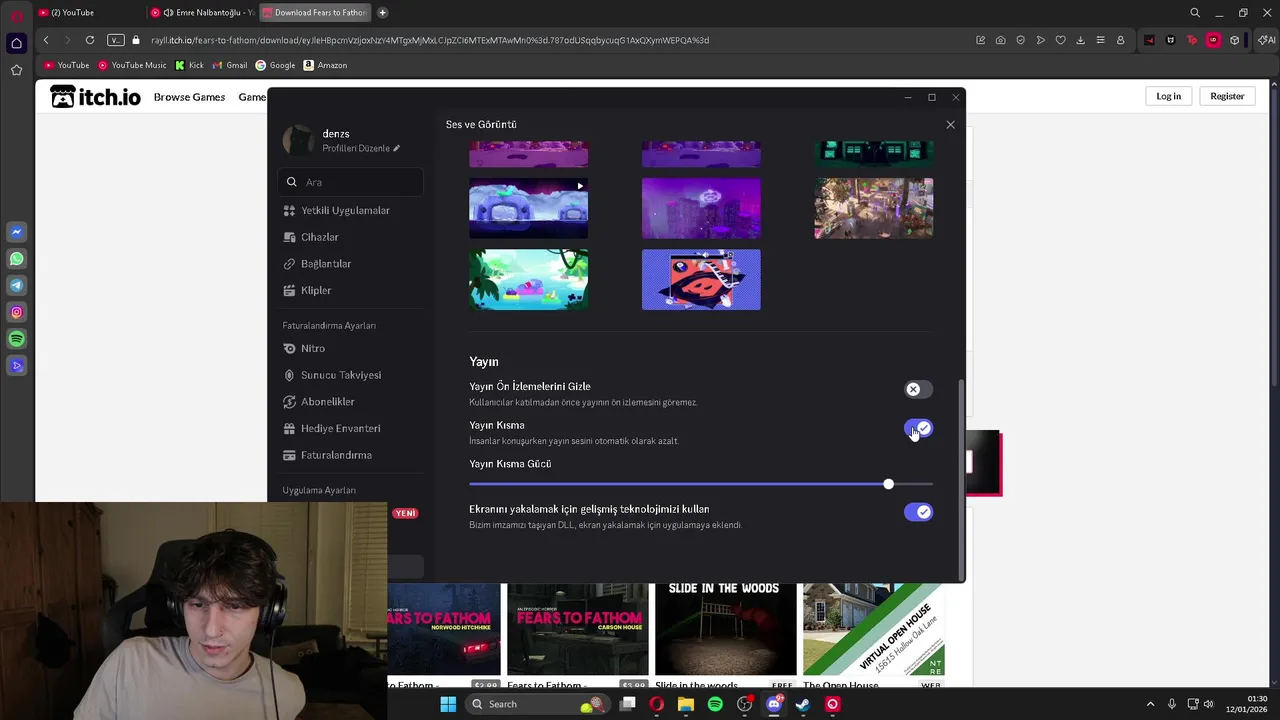Open Steam from the taskbar

tap(802, 704)
